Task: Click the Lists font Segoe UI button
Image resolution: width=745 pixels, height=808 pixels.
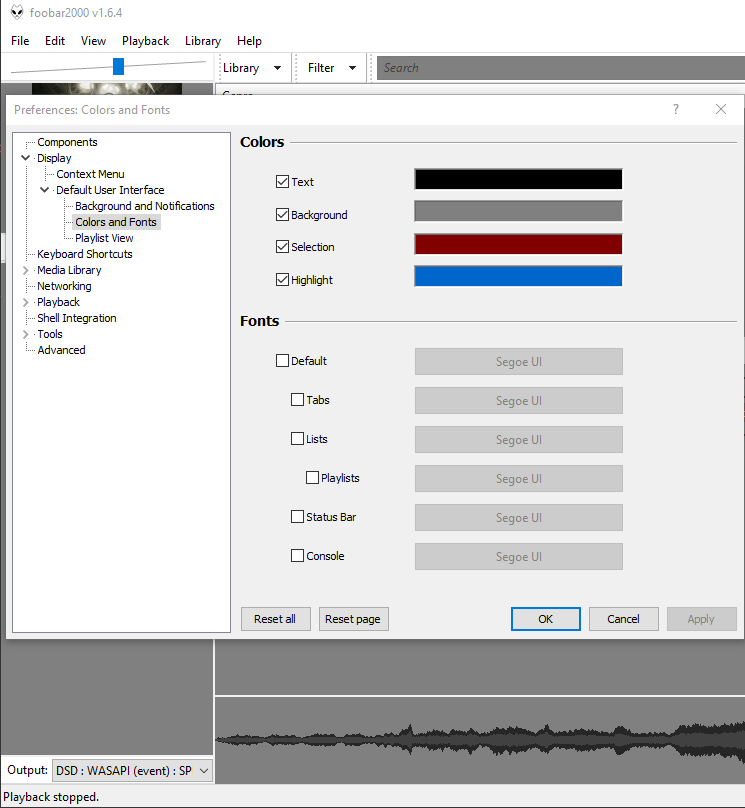Action: coord(519,440)
